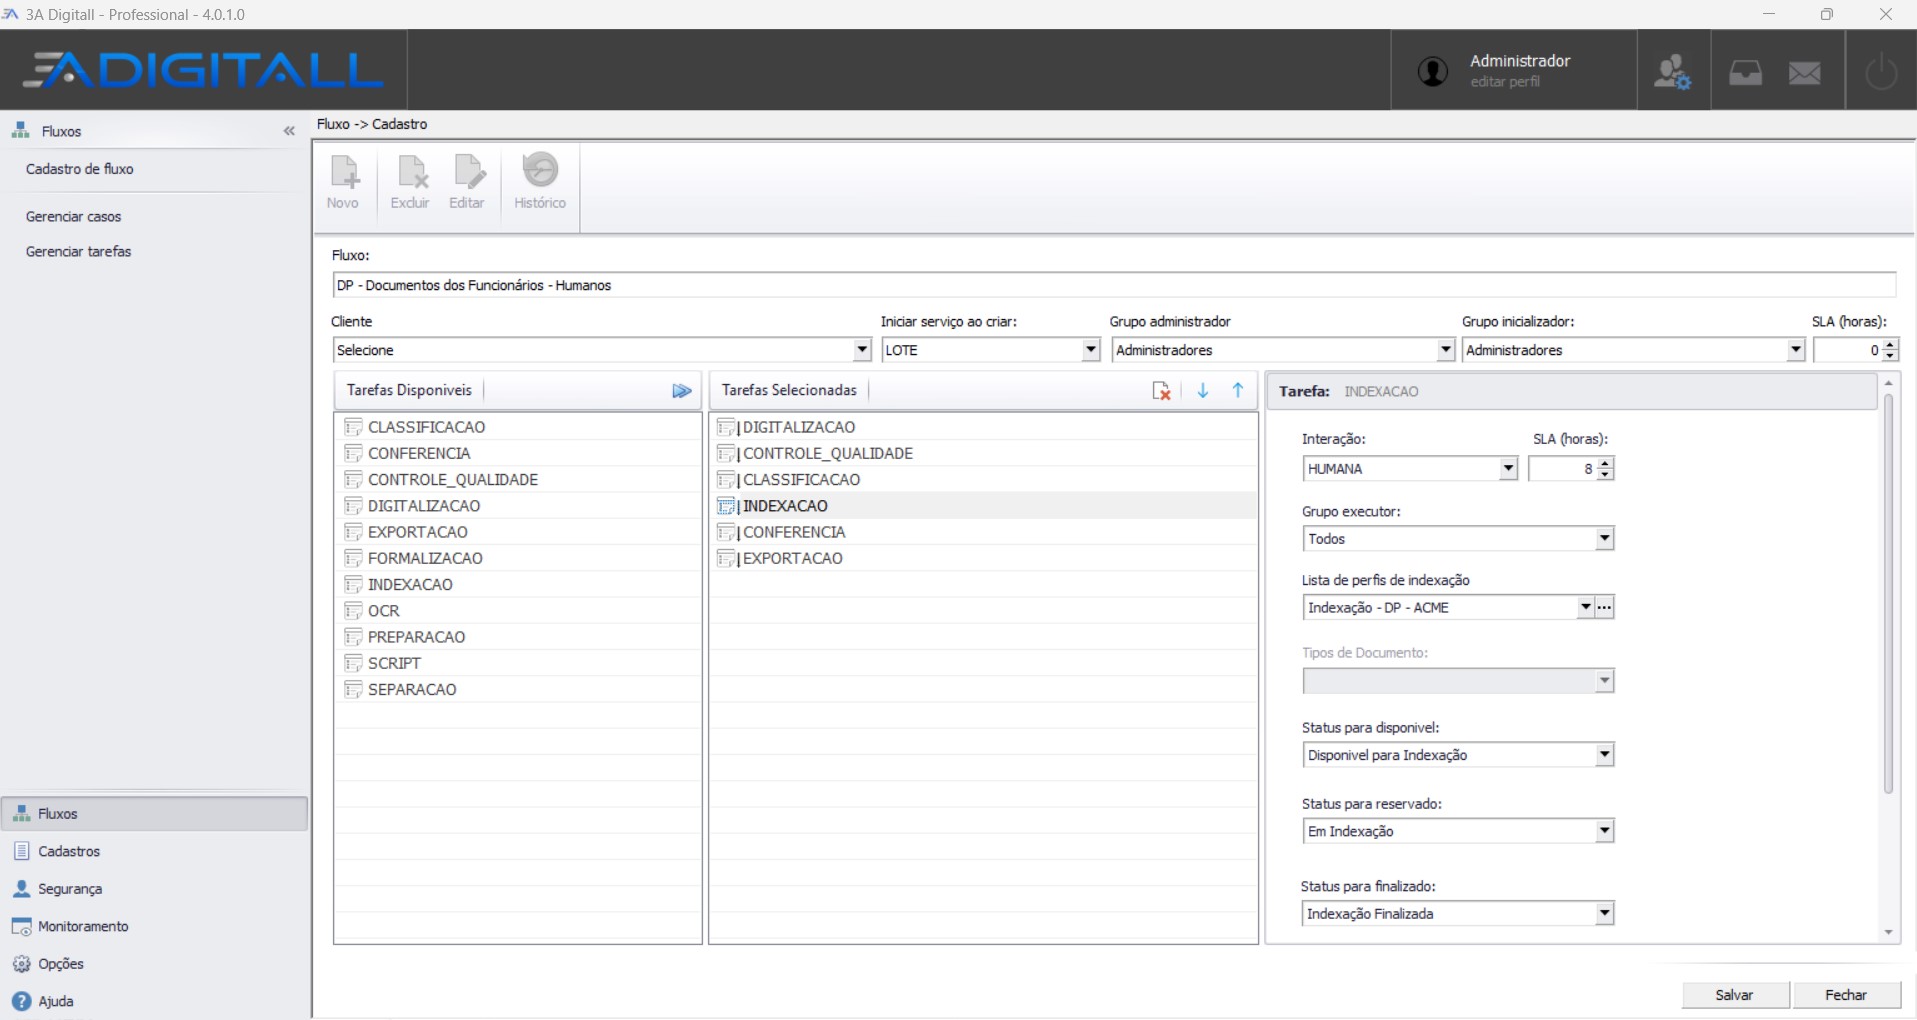The height and width of the screenshot is (1020, 1917).
Task: Select PREPARACAO in available tasks list
Action: click(x=518, y=637)
